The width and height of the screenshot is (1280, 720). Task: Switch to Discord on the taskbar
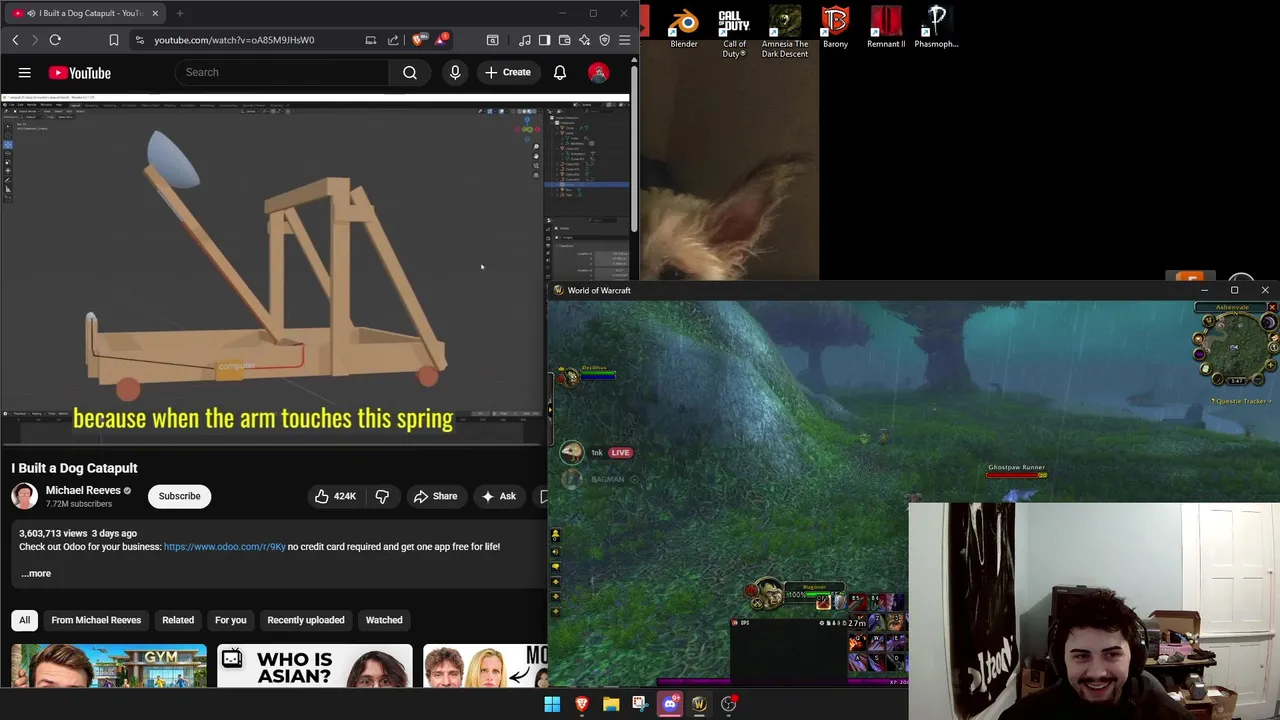click(670, 704)
